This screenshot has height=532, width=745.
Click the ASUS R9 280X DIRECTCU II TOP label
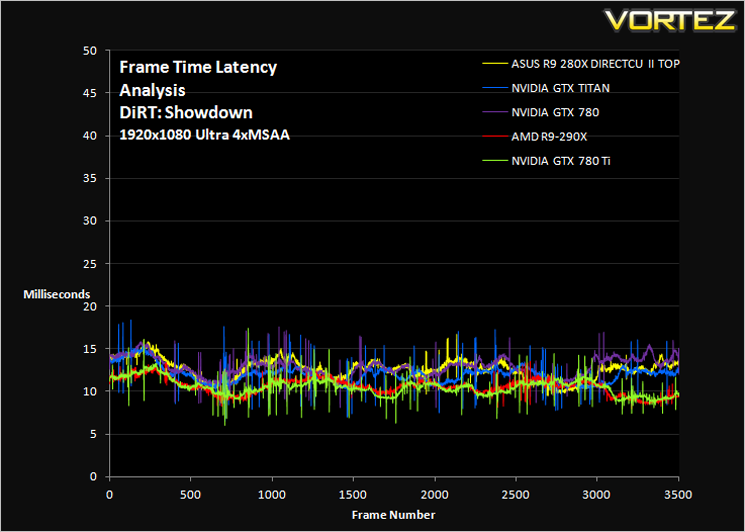pos(595,64)
